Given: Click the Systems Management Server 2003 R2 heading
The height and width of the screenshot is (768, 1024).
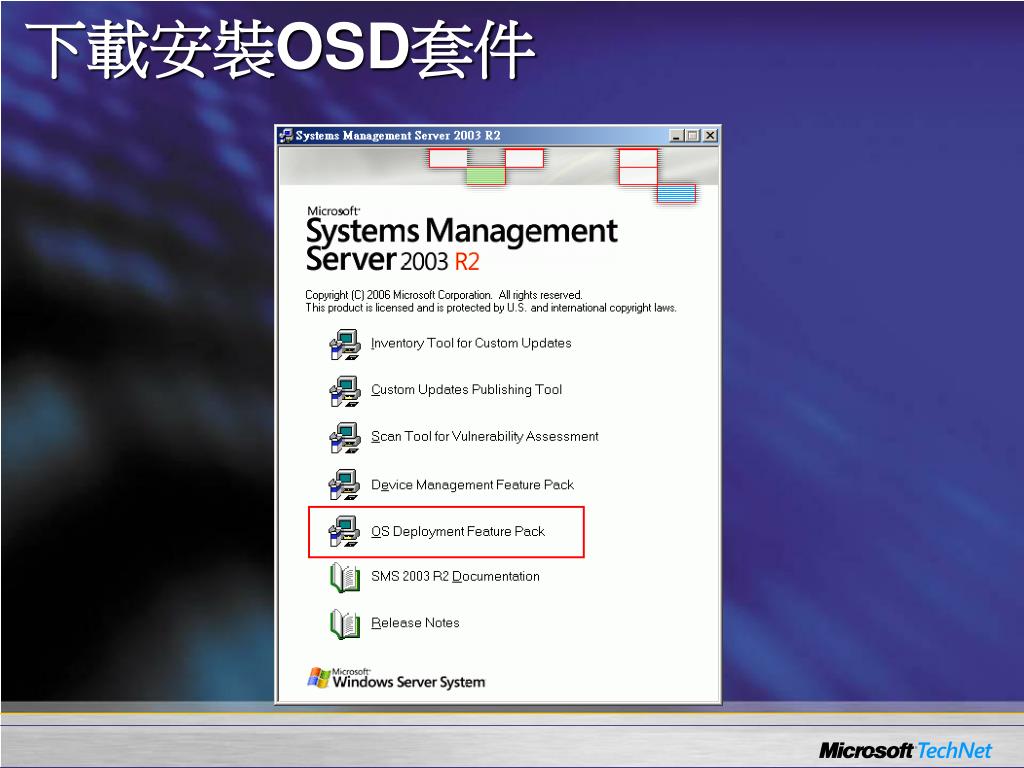Looking at the screenshot, I should pos(461,239).
